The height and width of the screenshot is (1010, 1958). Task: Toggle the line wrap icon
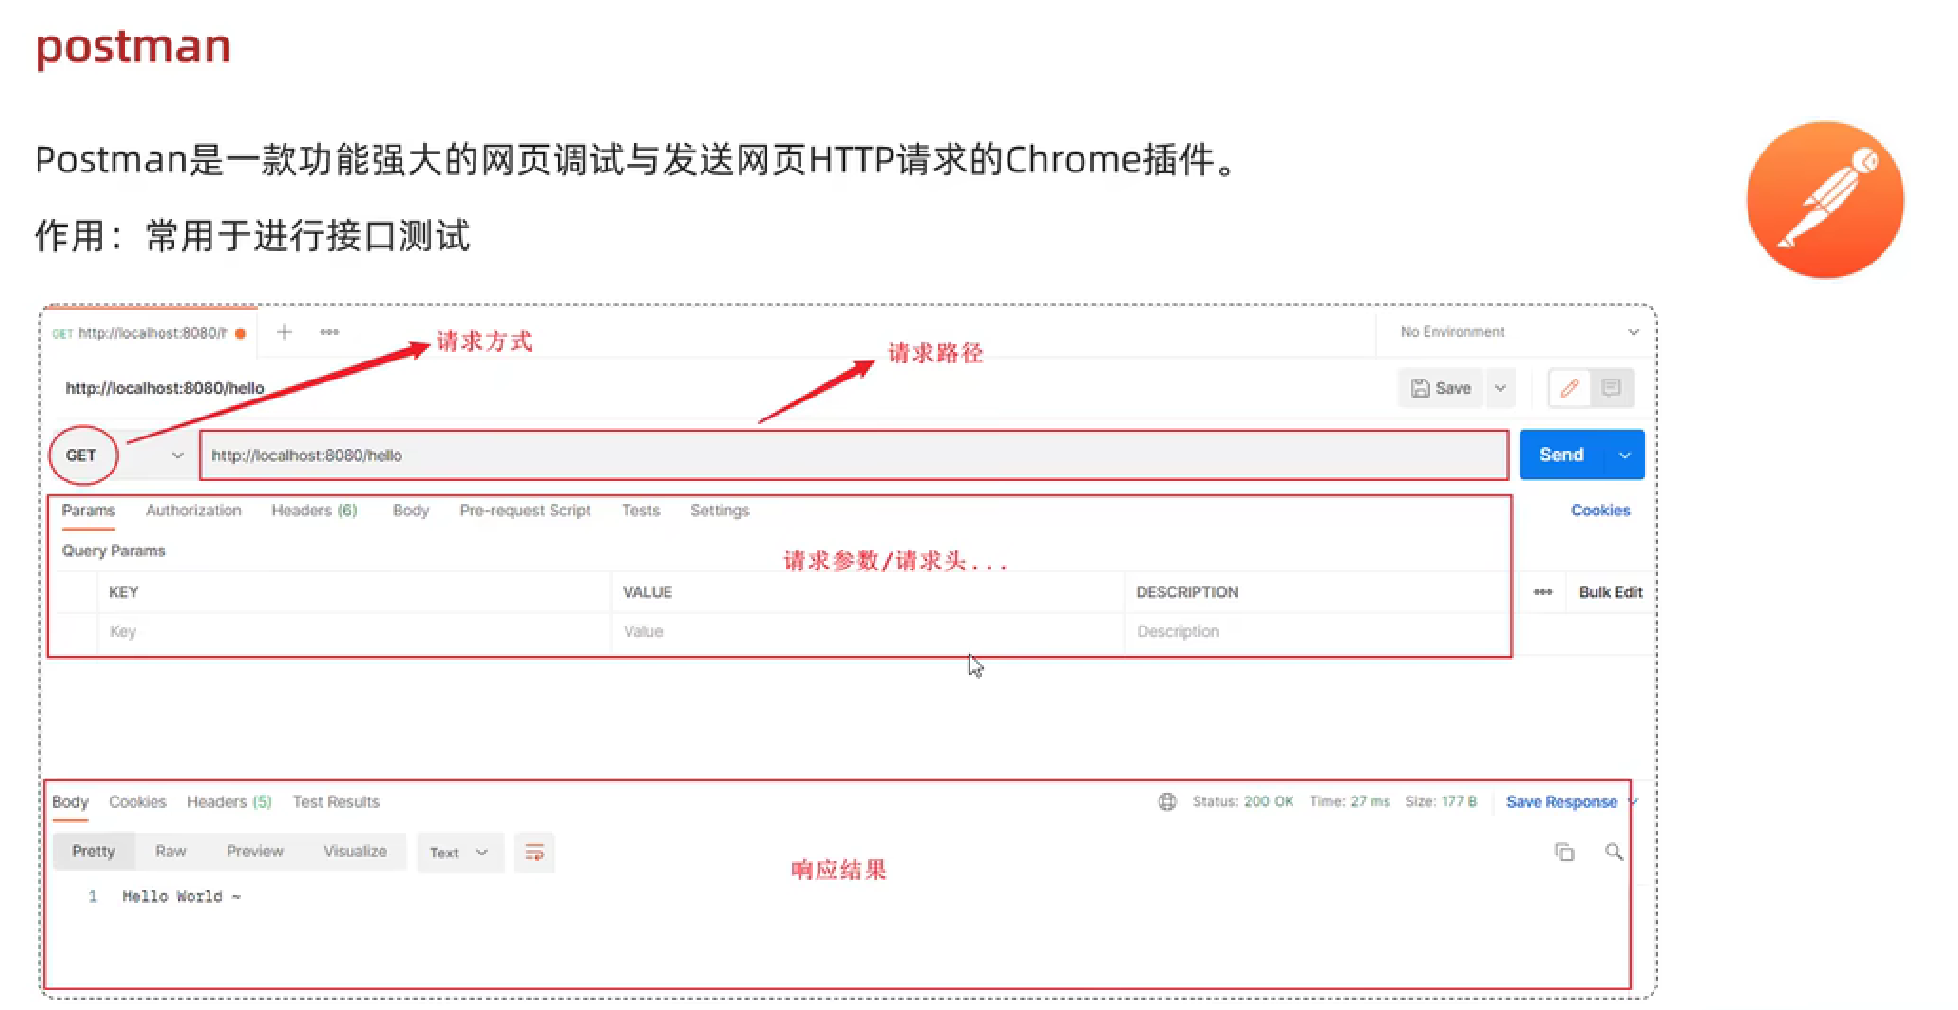tap(534, 852)
